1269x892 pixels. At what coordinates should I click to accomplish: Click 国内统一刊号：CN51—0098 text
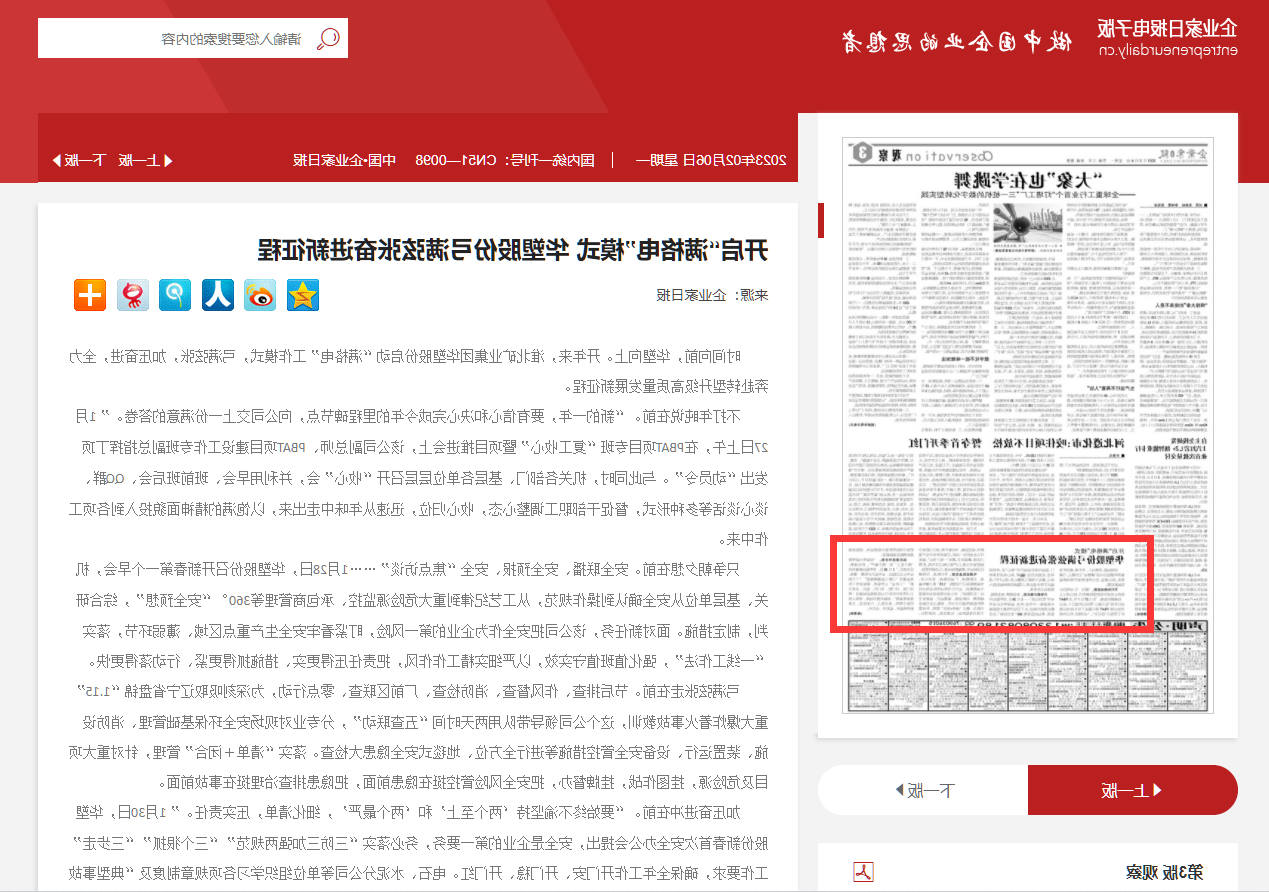click(504, 160)
